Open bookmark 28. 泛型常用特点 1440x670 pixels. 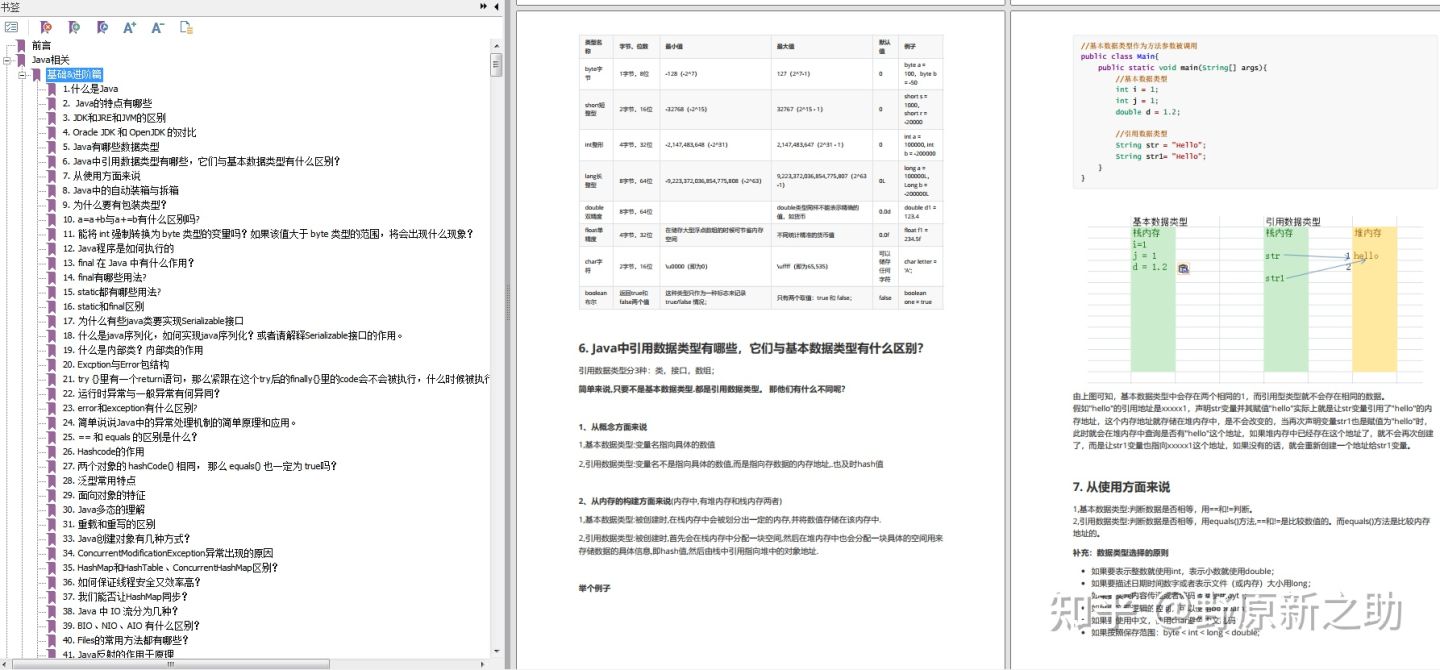coord(99,480)
